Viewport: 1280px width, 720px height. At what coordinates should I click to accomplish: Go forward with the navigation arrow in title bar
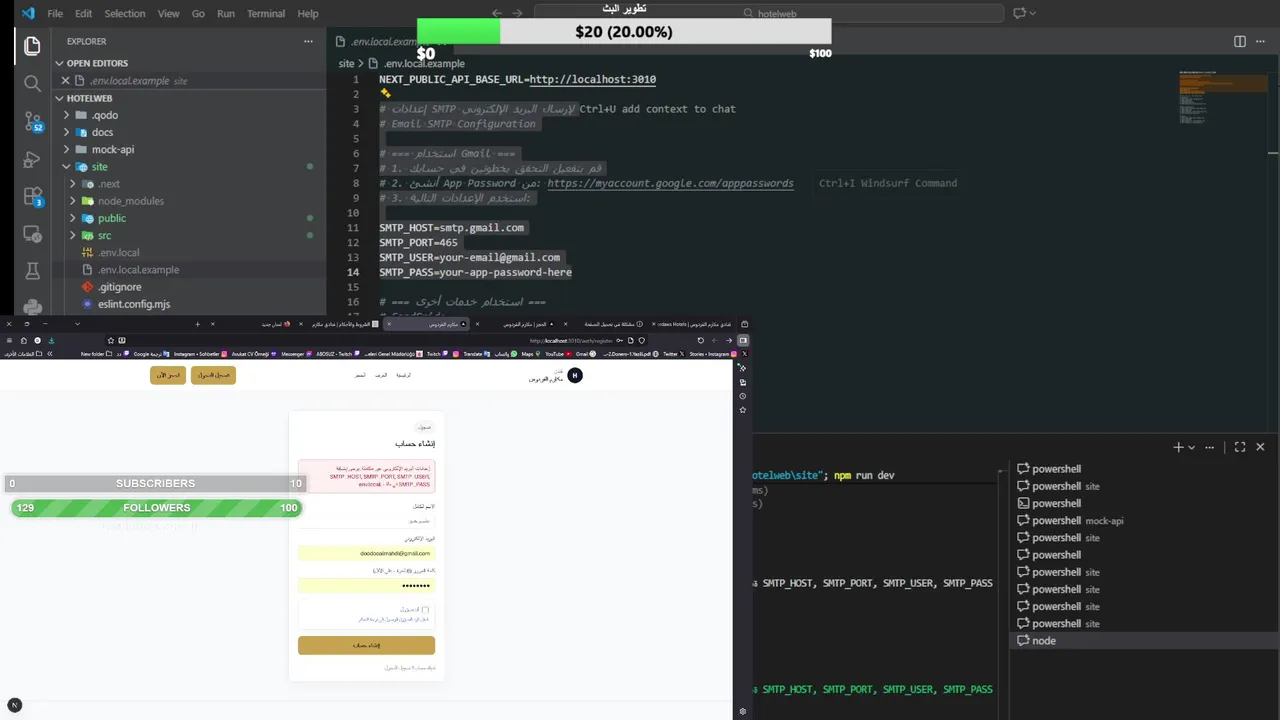[517, 13]
